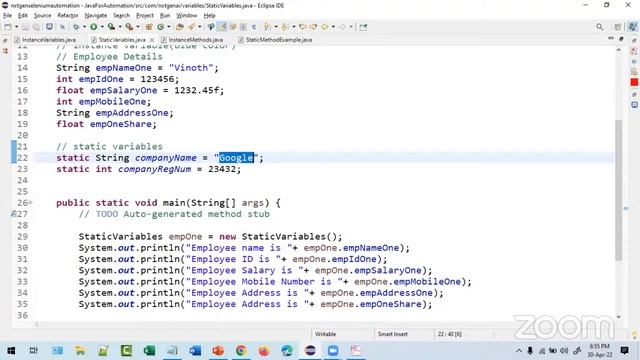Click the Pin Editor toolbar icon
The height and width of the screenshot is (360, 640).
coord(363,27)
